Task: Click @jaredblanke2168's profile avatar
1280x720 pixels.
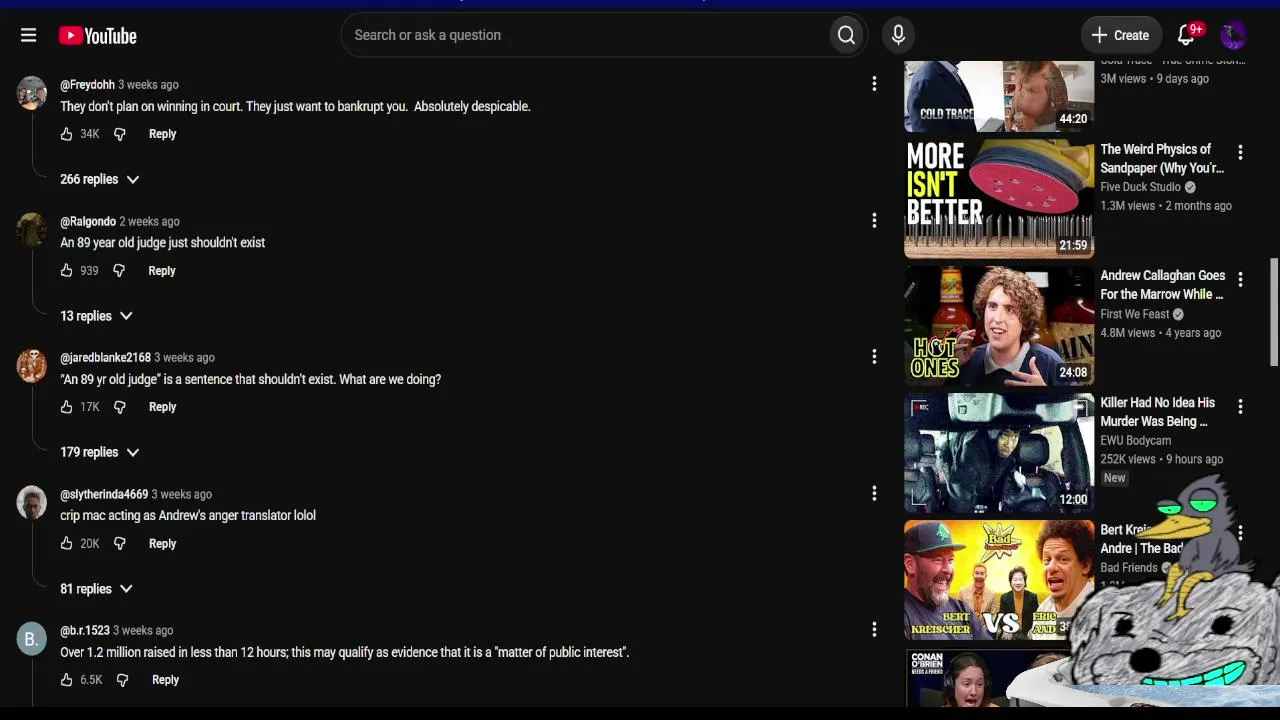Action: click(32, 365)
